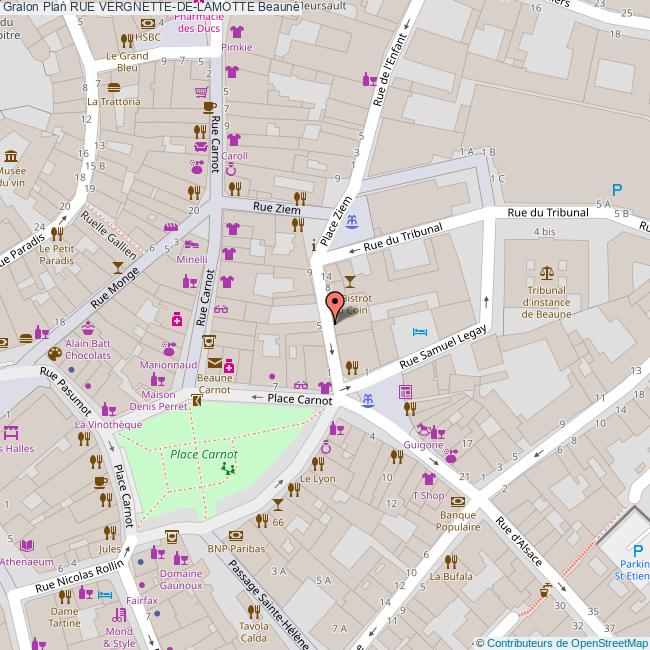The height and width of the screenshot is (650, 650).
Task: Click the BNP Paribas bank icon
Action: 235,534
